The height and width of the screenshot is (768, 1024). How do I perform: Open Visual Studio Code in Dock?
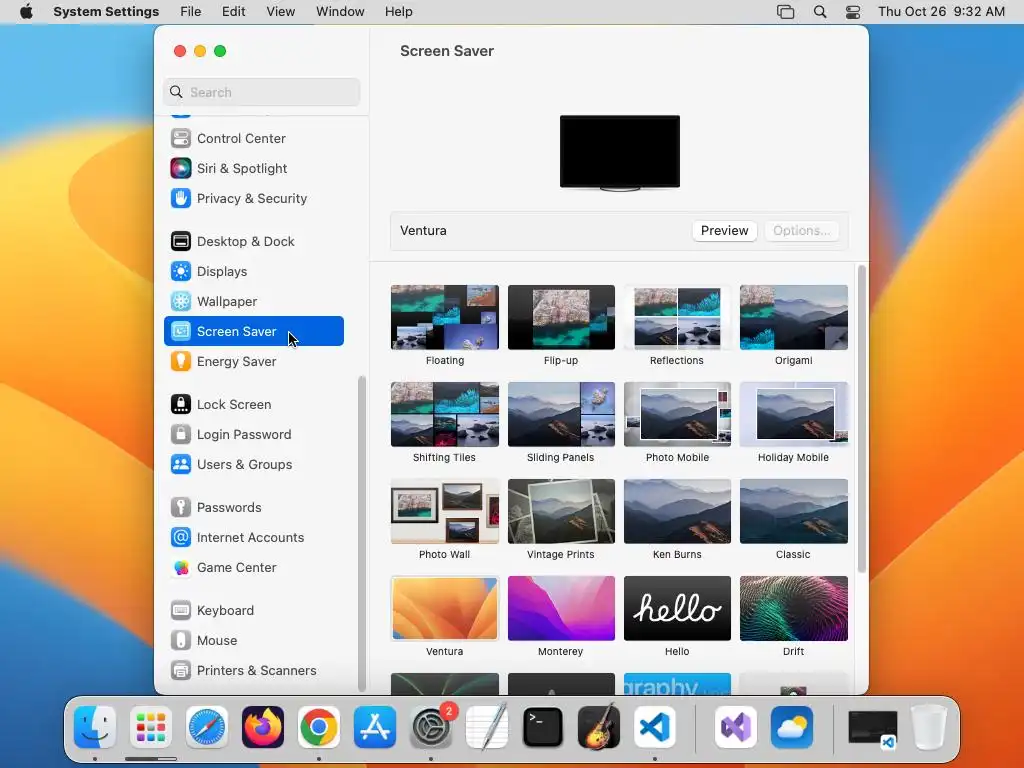[x=655, y=728]
